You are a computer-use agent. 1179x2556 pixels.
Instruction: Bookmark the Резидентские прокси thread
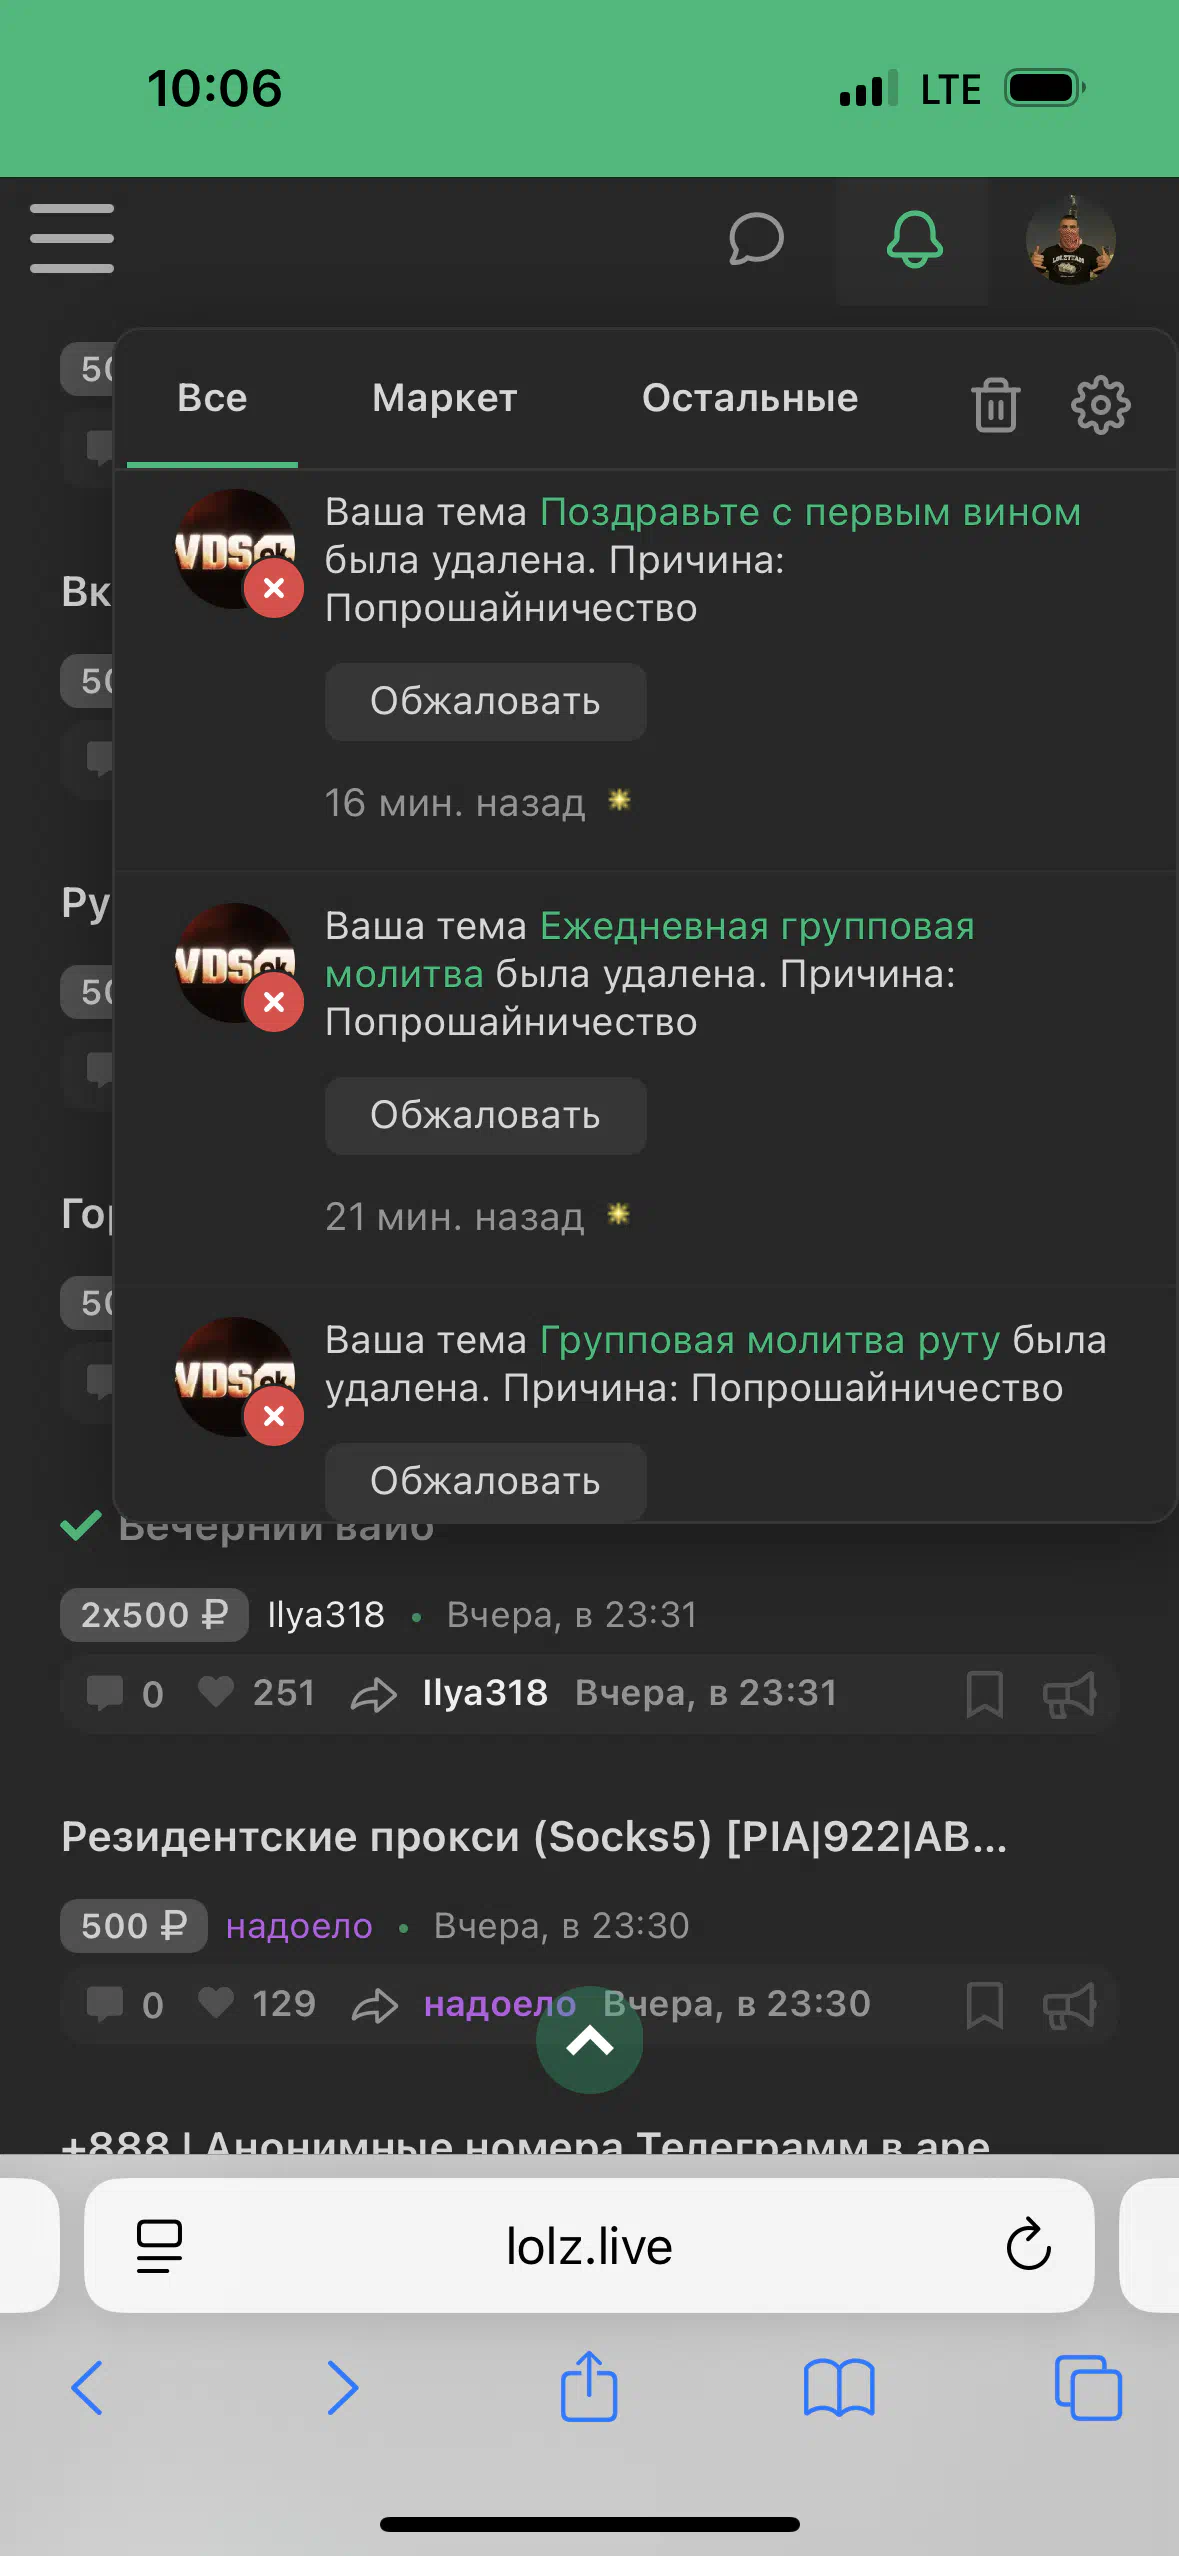(x=984, y=2005)
